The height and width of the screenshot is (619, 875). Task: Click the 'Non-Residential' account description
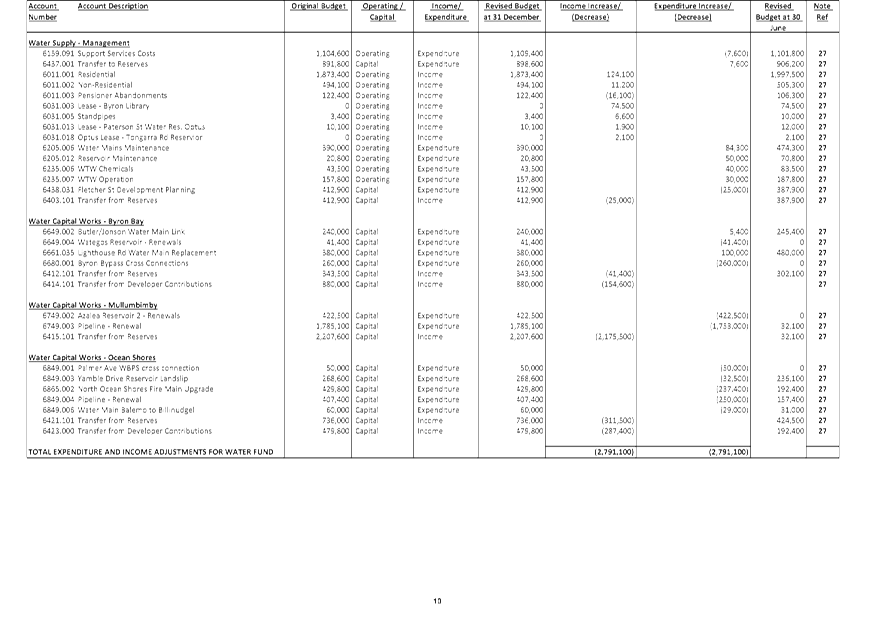pos(105,85)
